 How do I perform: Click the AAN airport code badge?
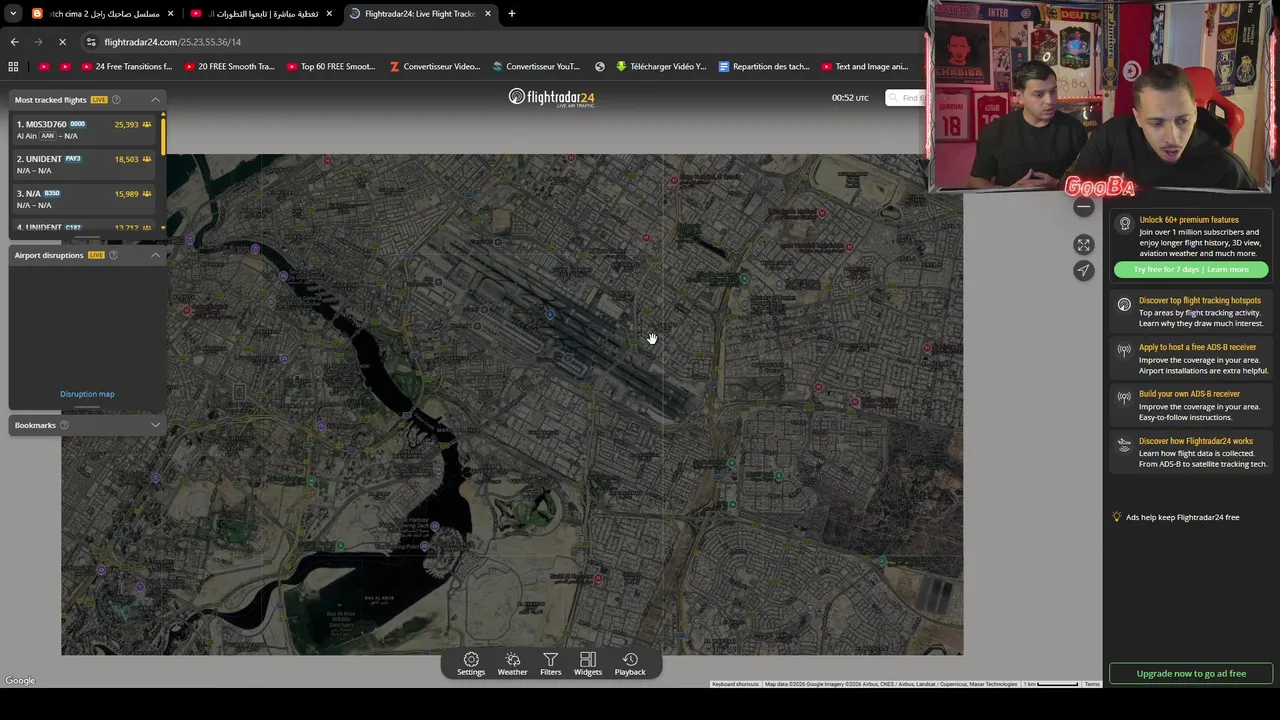[x=47, y=136]
